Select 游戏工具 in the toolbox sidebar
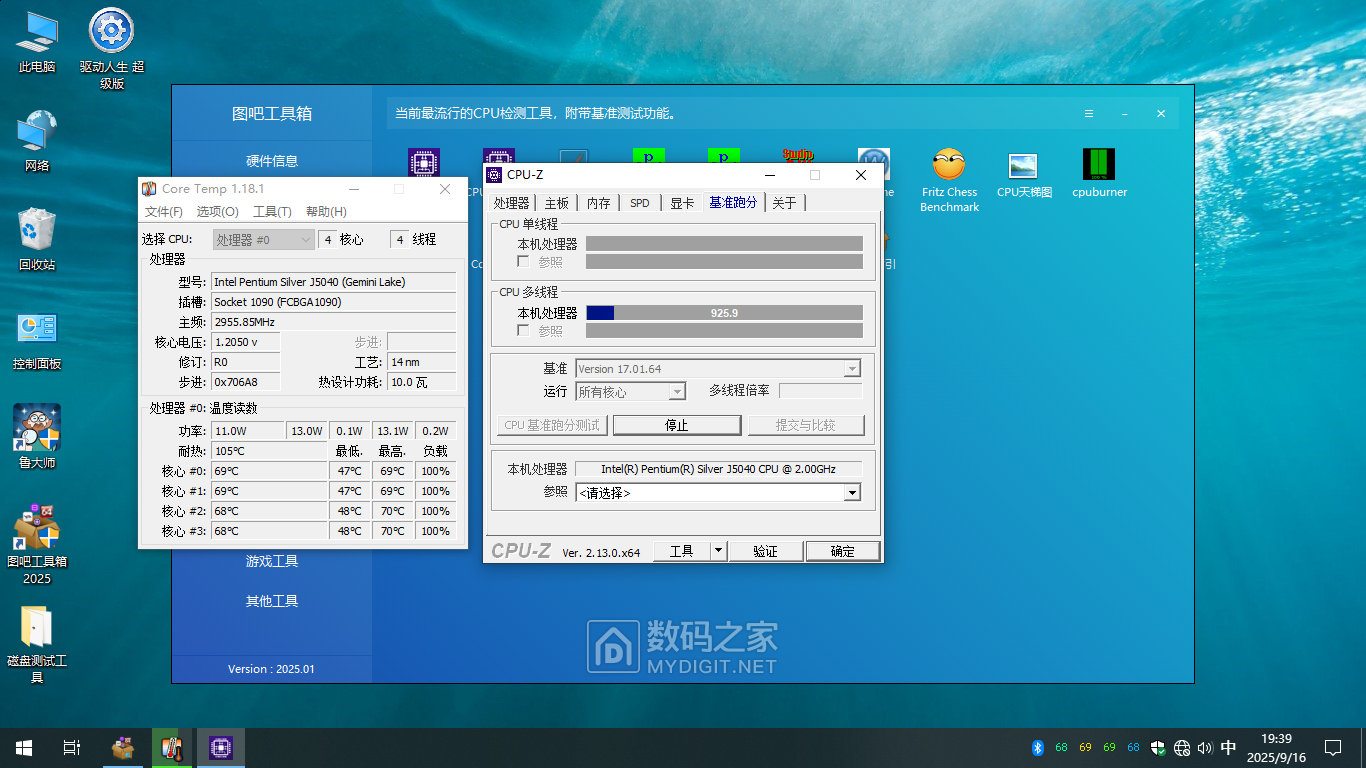 coord(272,561)
